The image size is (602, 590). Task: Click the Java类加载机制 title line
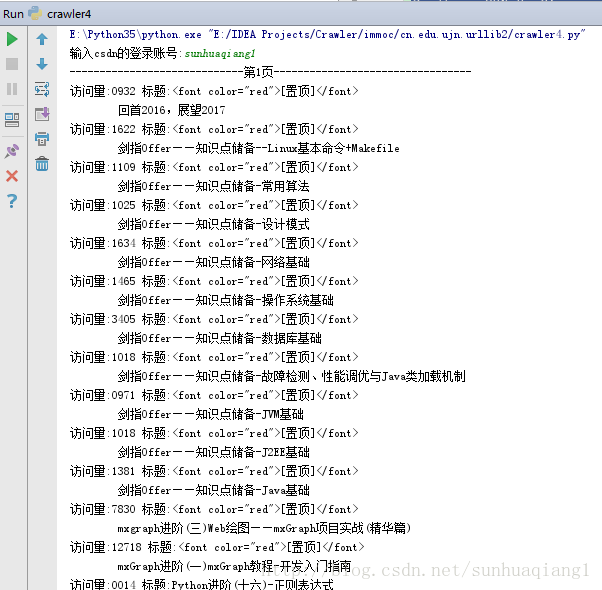pyautogui.click(x=291, y=376)
